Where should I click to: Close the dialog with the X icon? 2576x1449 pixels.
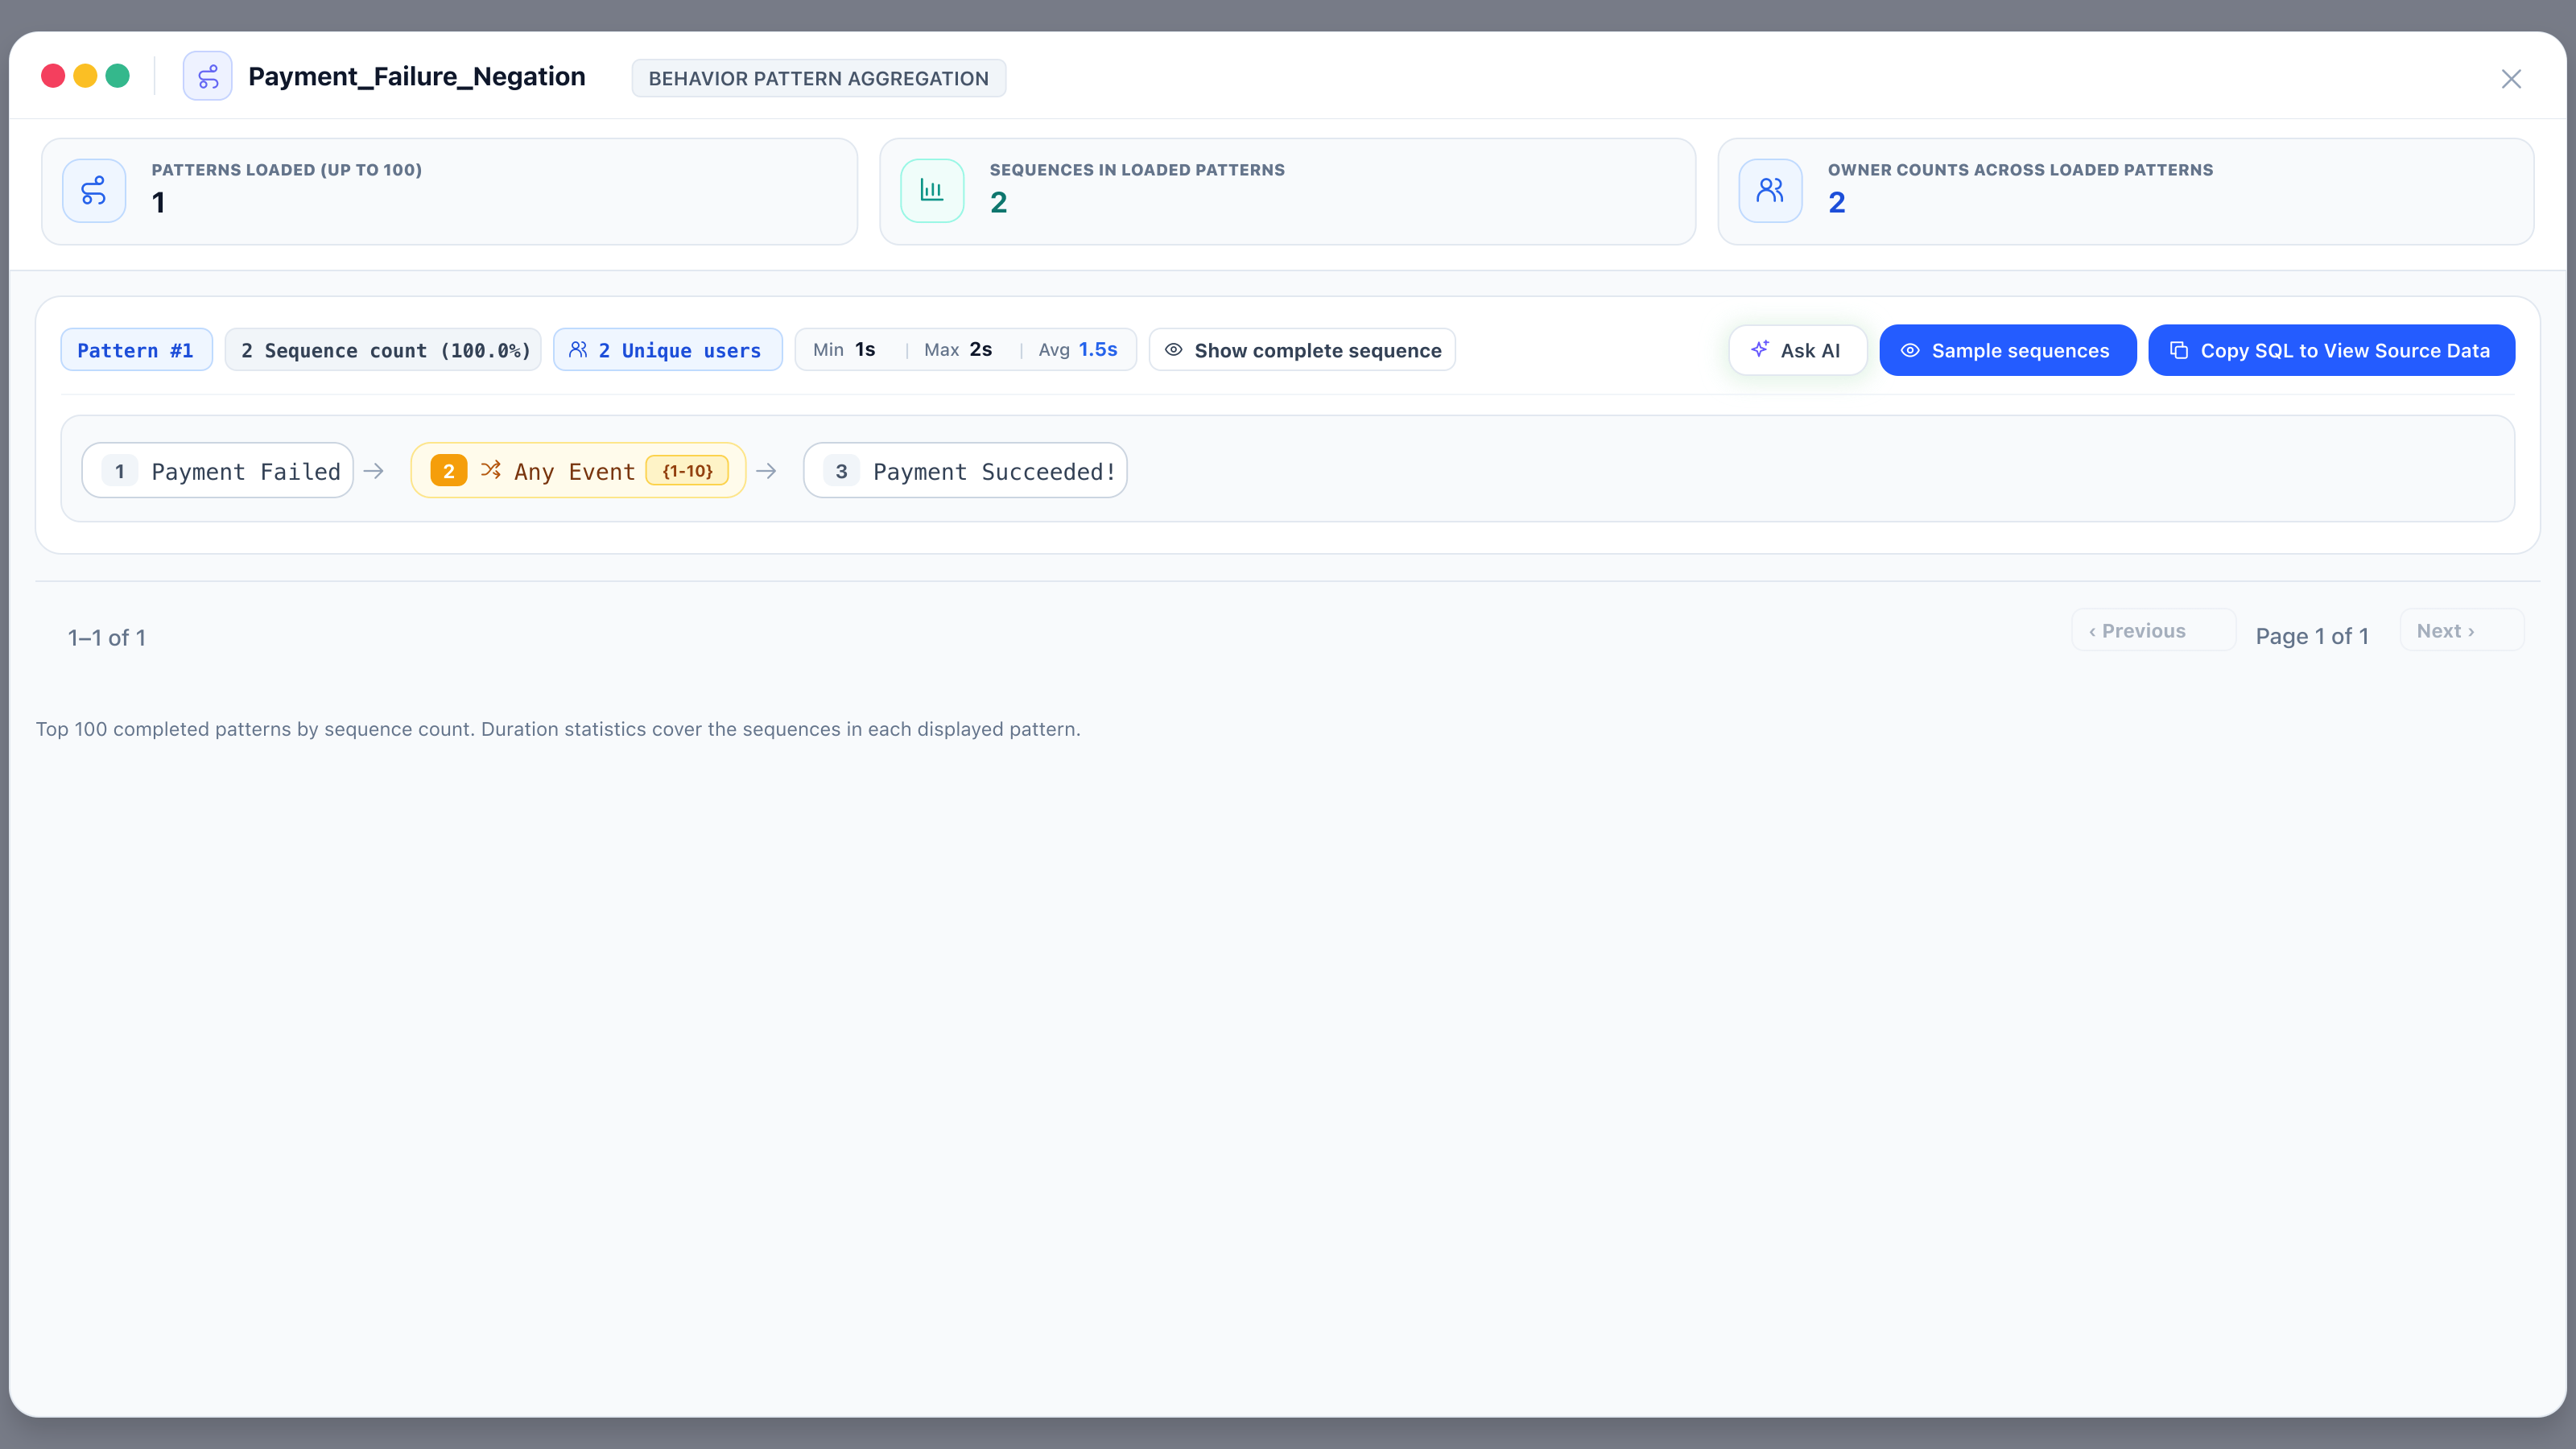2511,79
